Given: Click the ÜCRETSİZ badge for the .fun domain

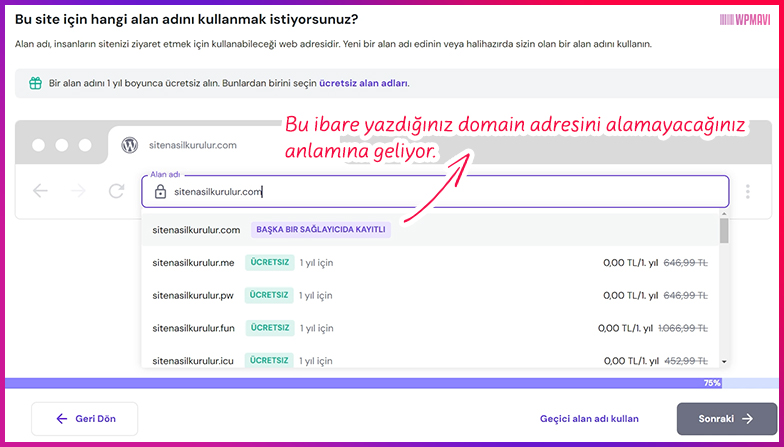Looking at the screenshot, I should pos(270,328).
